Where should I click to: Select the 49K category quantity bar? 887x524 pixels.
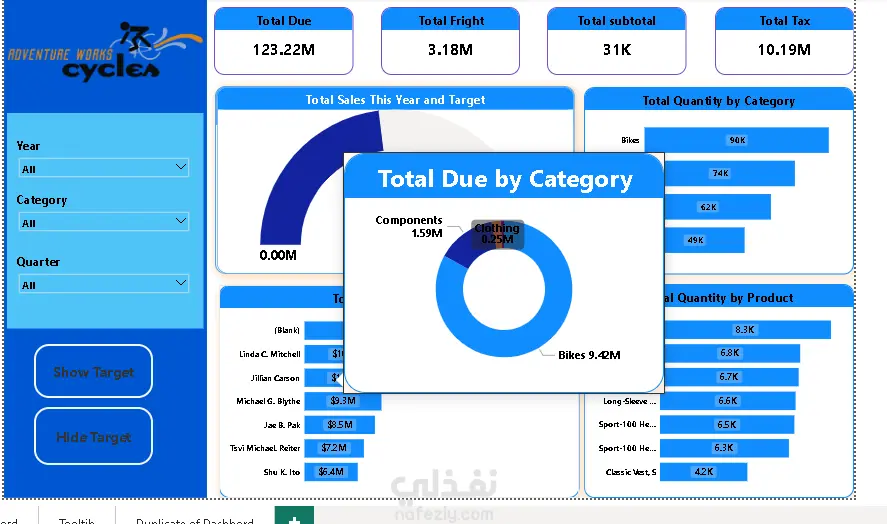click(704, 240)
